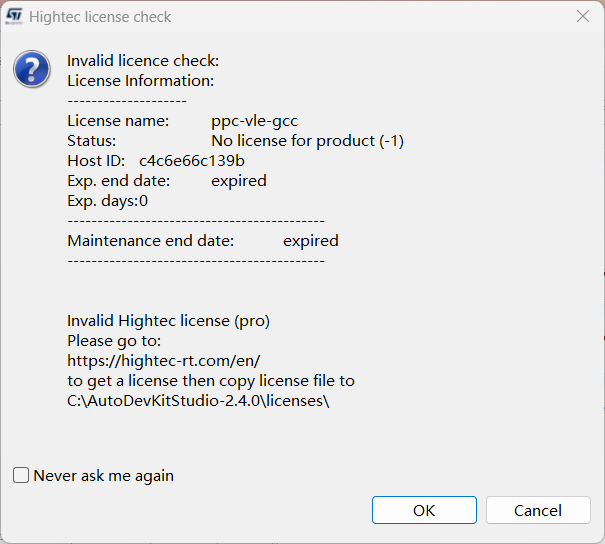Click the Exp. days:0 line
Image resolution: width=605 pixels, height=544 pixels.
107,201
